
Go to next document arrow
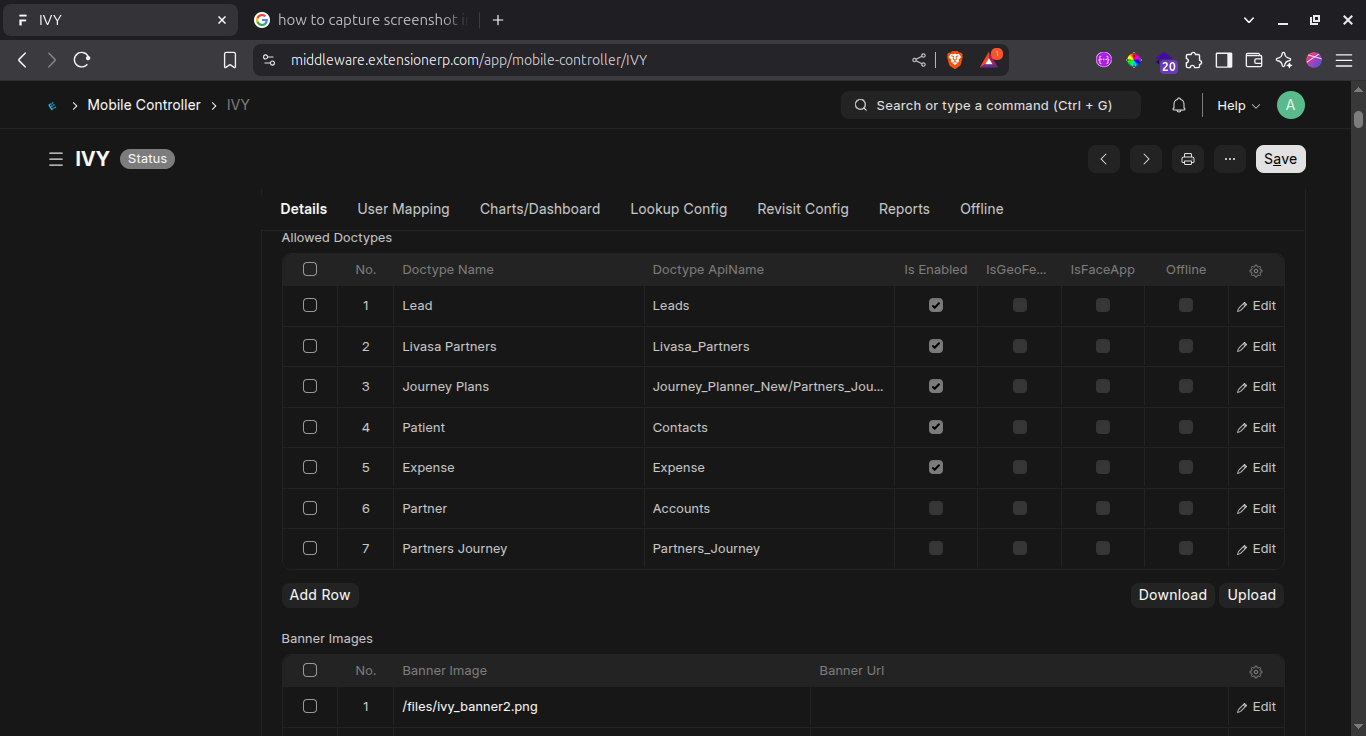click(1146, 159)
